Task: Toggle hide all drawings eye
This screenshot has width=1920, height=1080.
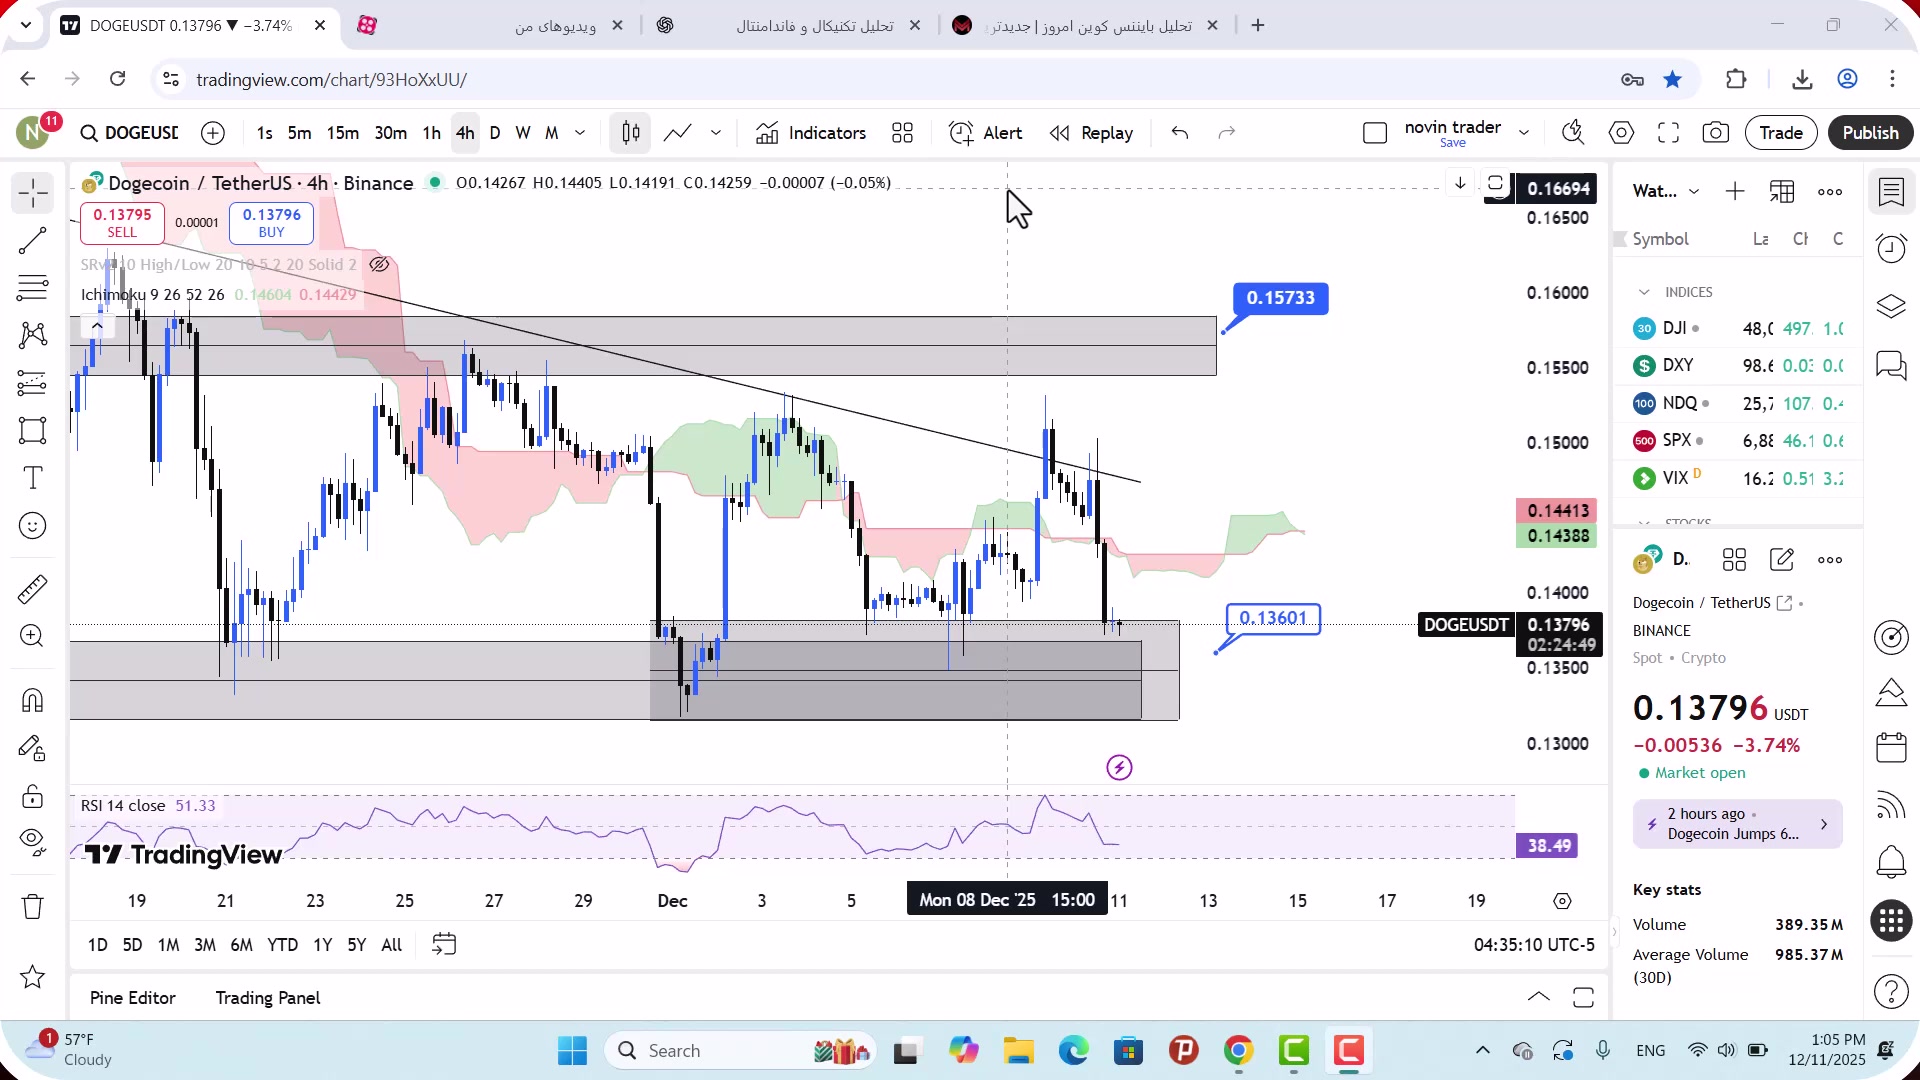Action: 32,843
